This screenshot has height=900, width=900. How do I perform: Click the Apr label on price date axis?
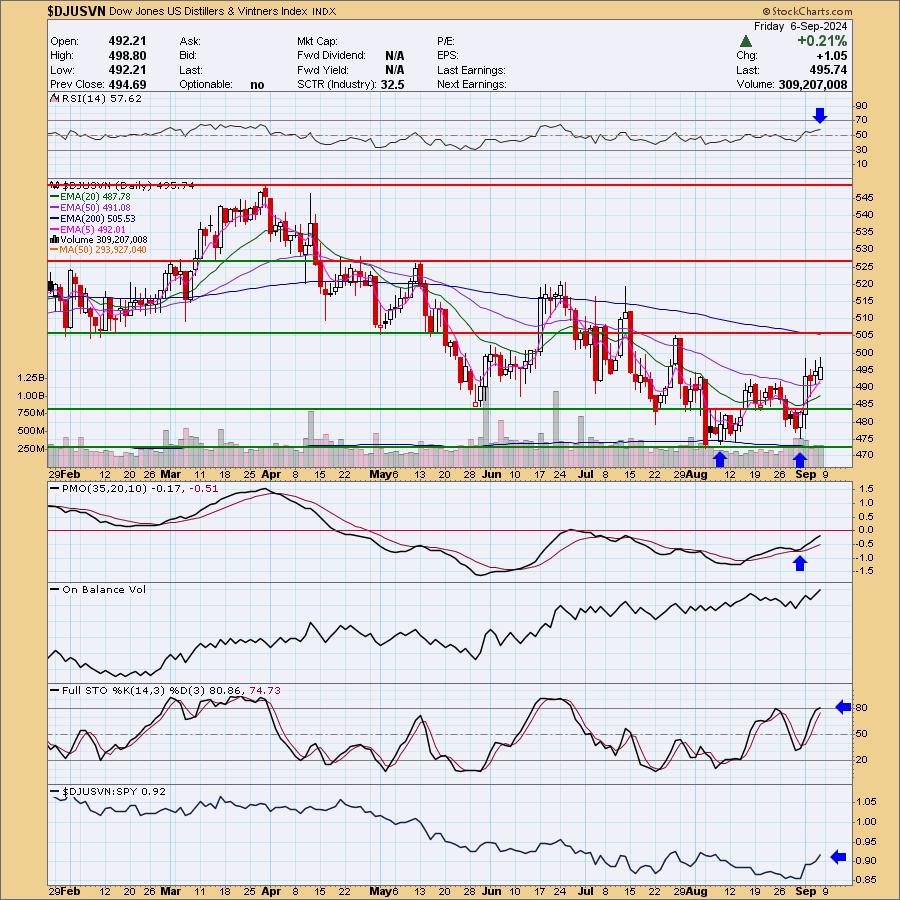pos(271,474)
